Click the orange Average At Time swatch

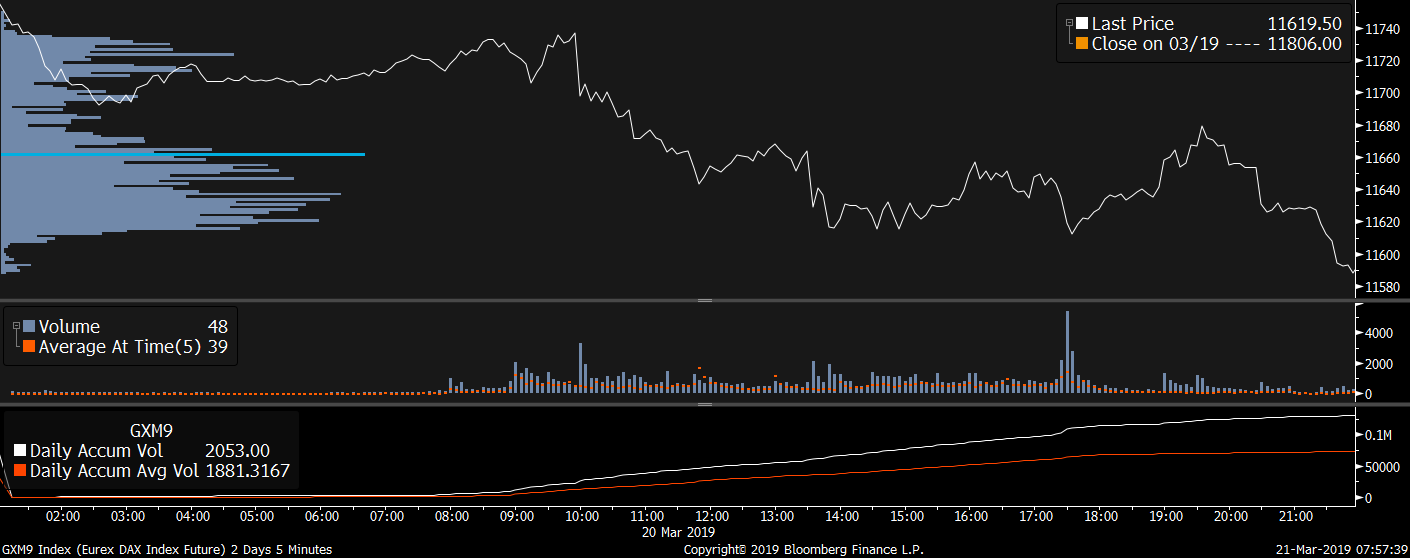click(x=29, y=347)
